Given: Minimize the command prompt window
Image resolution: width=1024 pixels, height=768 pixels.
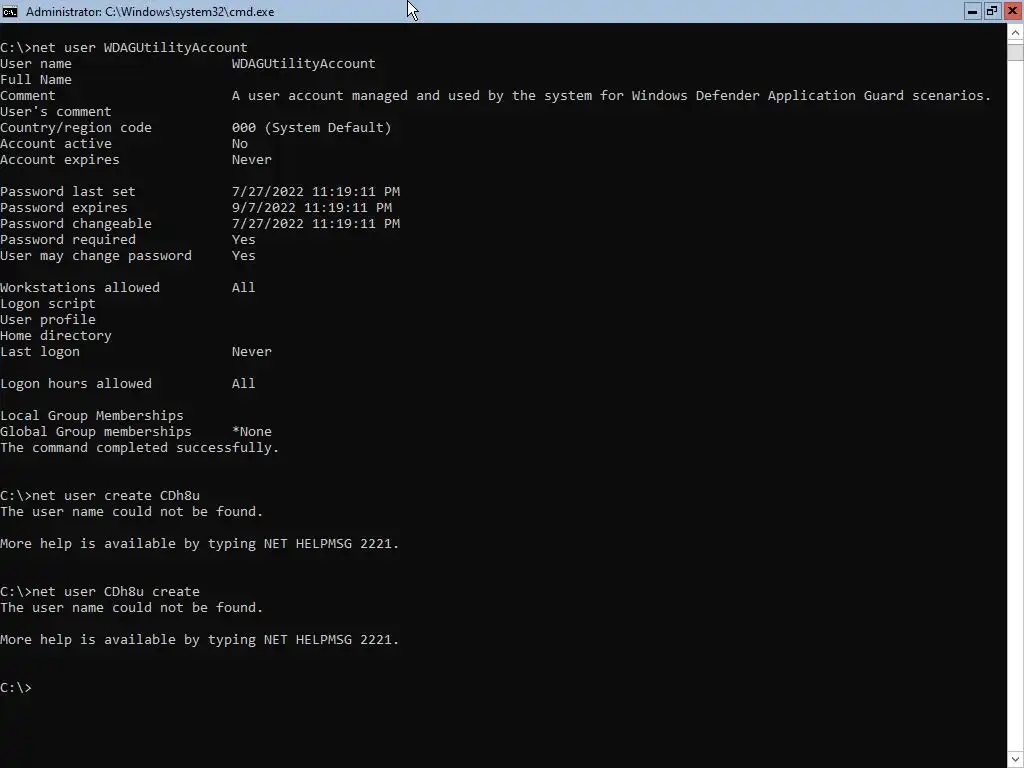Looking at the screenshot, I should click(x=972, y=11).
